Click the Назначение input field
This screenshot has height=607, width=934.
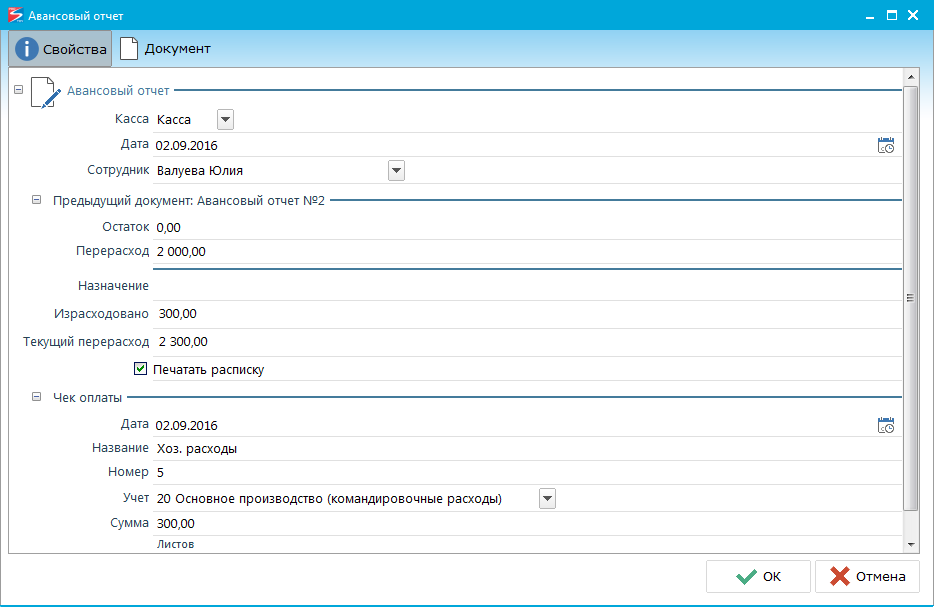pyautogui.click(x=527, y=286)
